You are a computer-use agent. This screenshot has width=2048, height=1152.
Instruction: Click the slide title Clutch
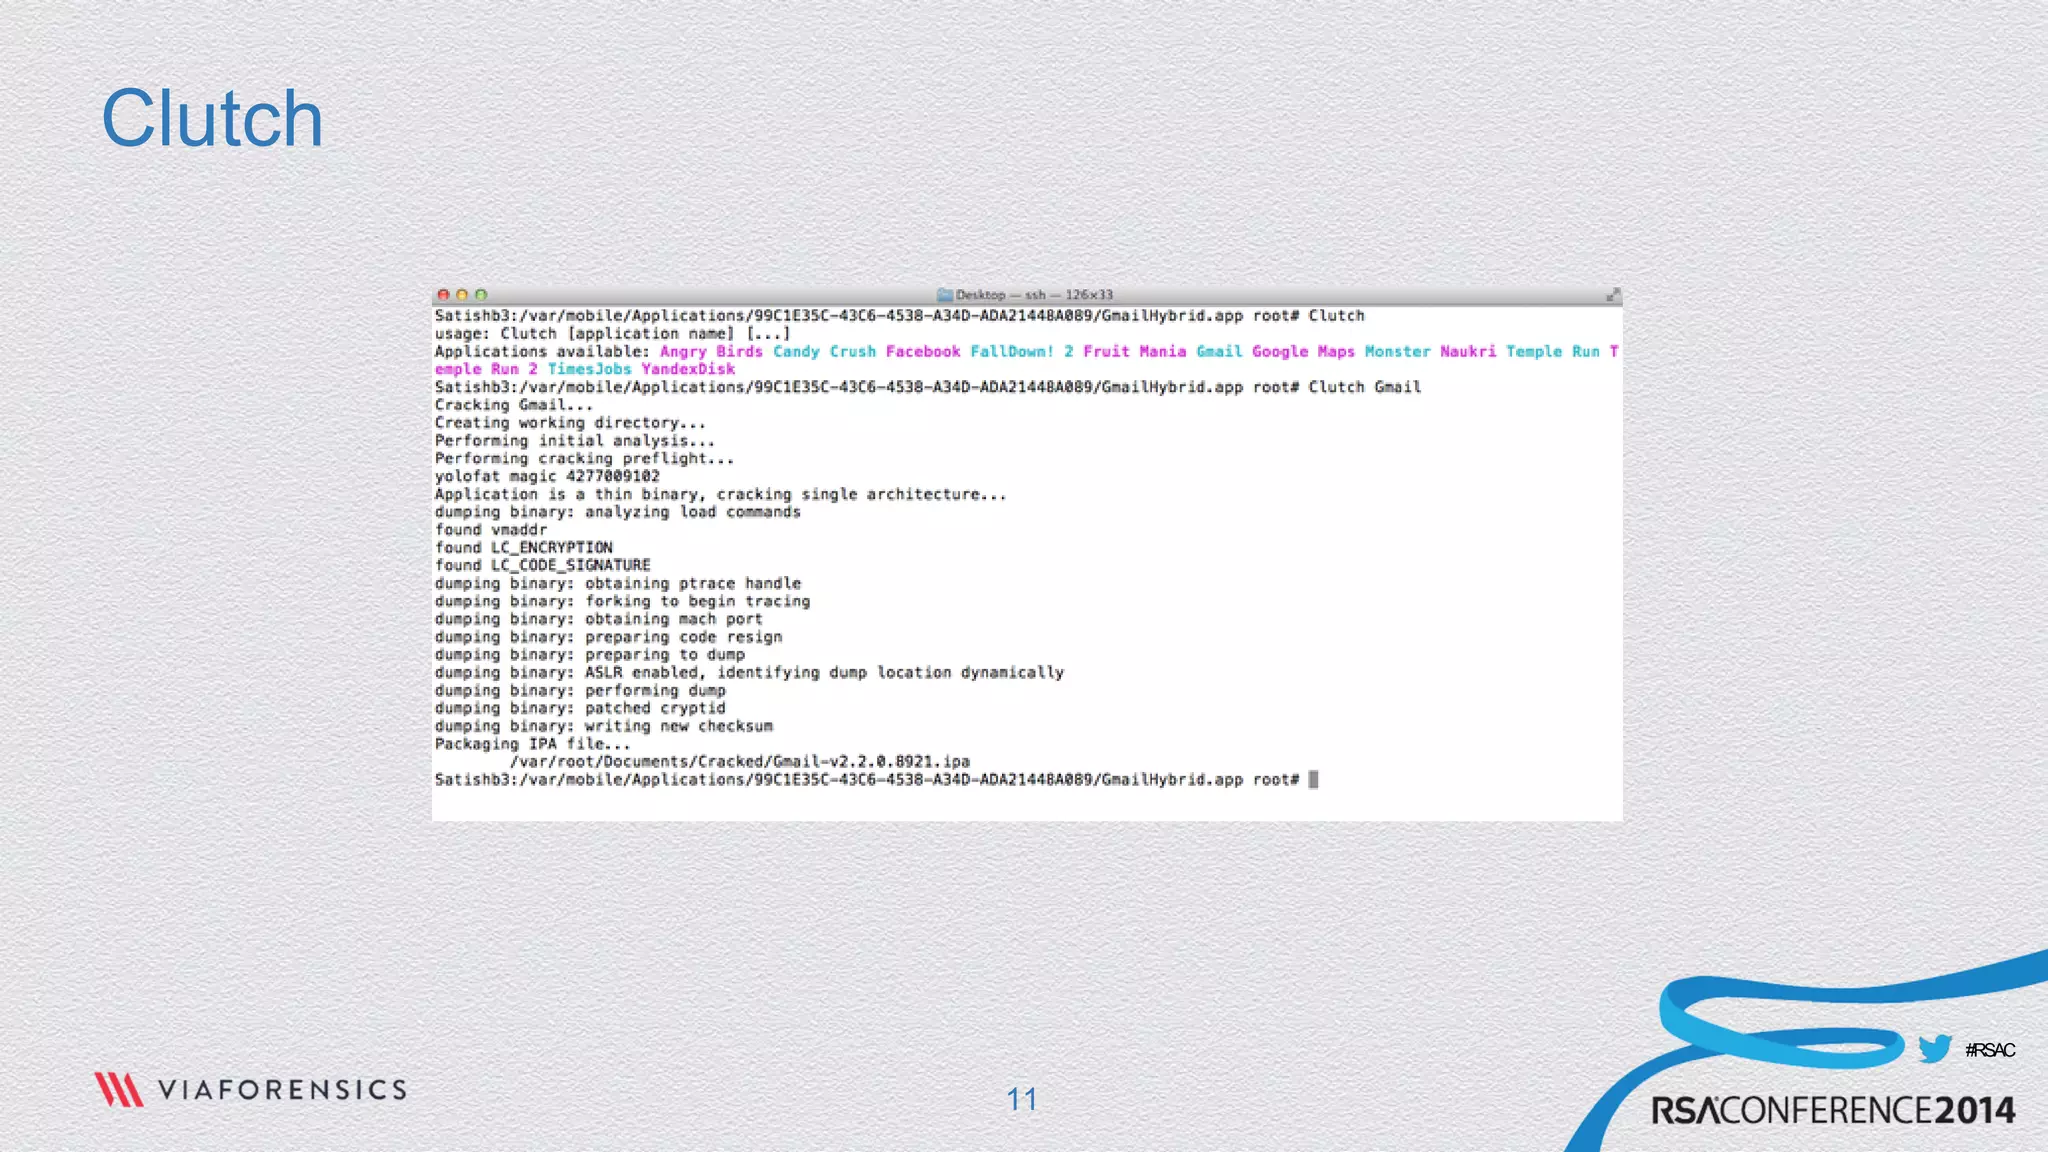coord(212,119)
